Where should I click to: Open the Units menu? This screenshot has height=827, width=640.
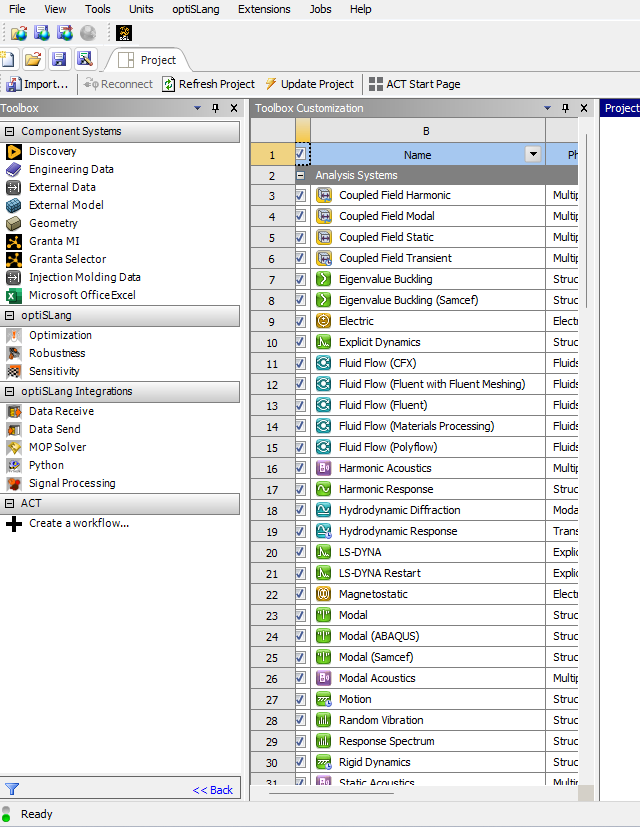click(x=141, y=9)
